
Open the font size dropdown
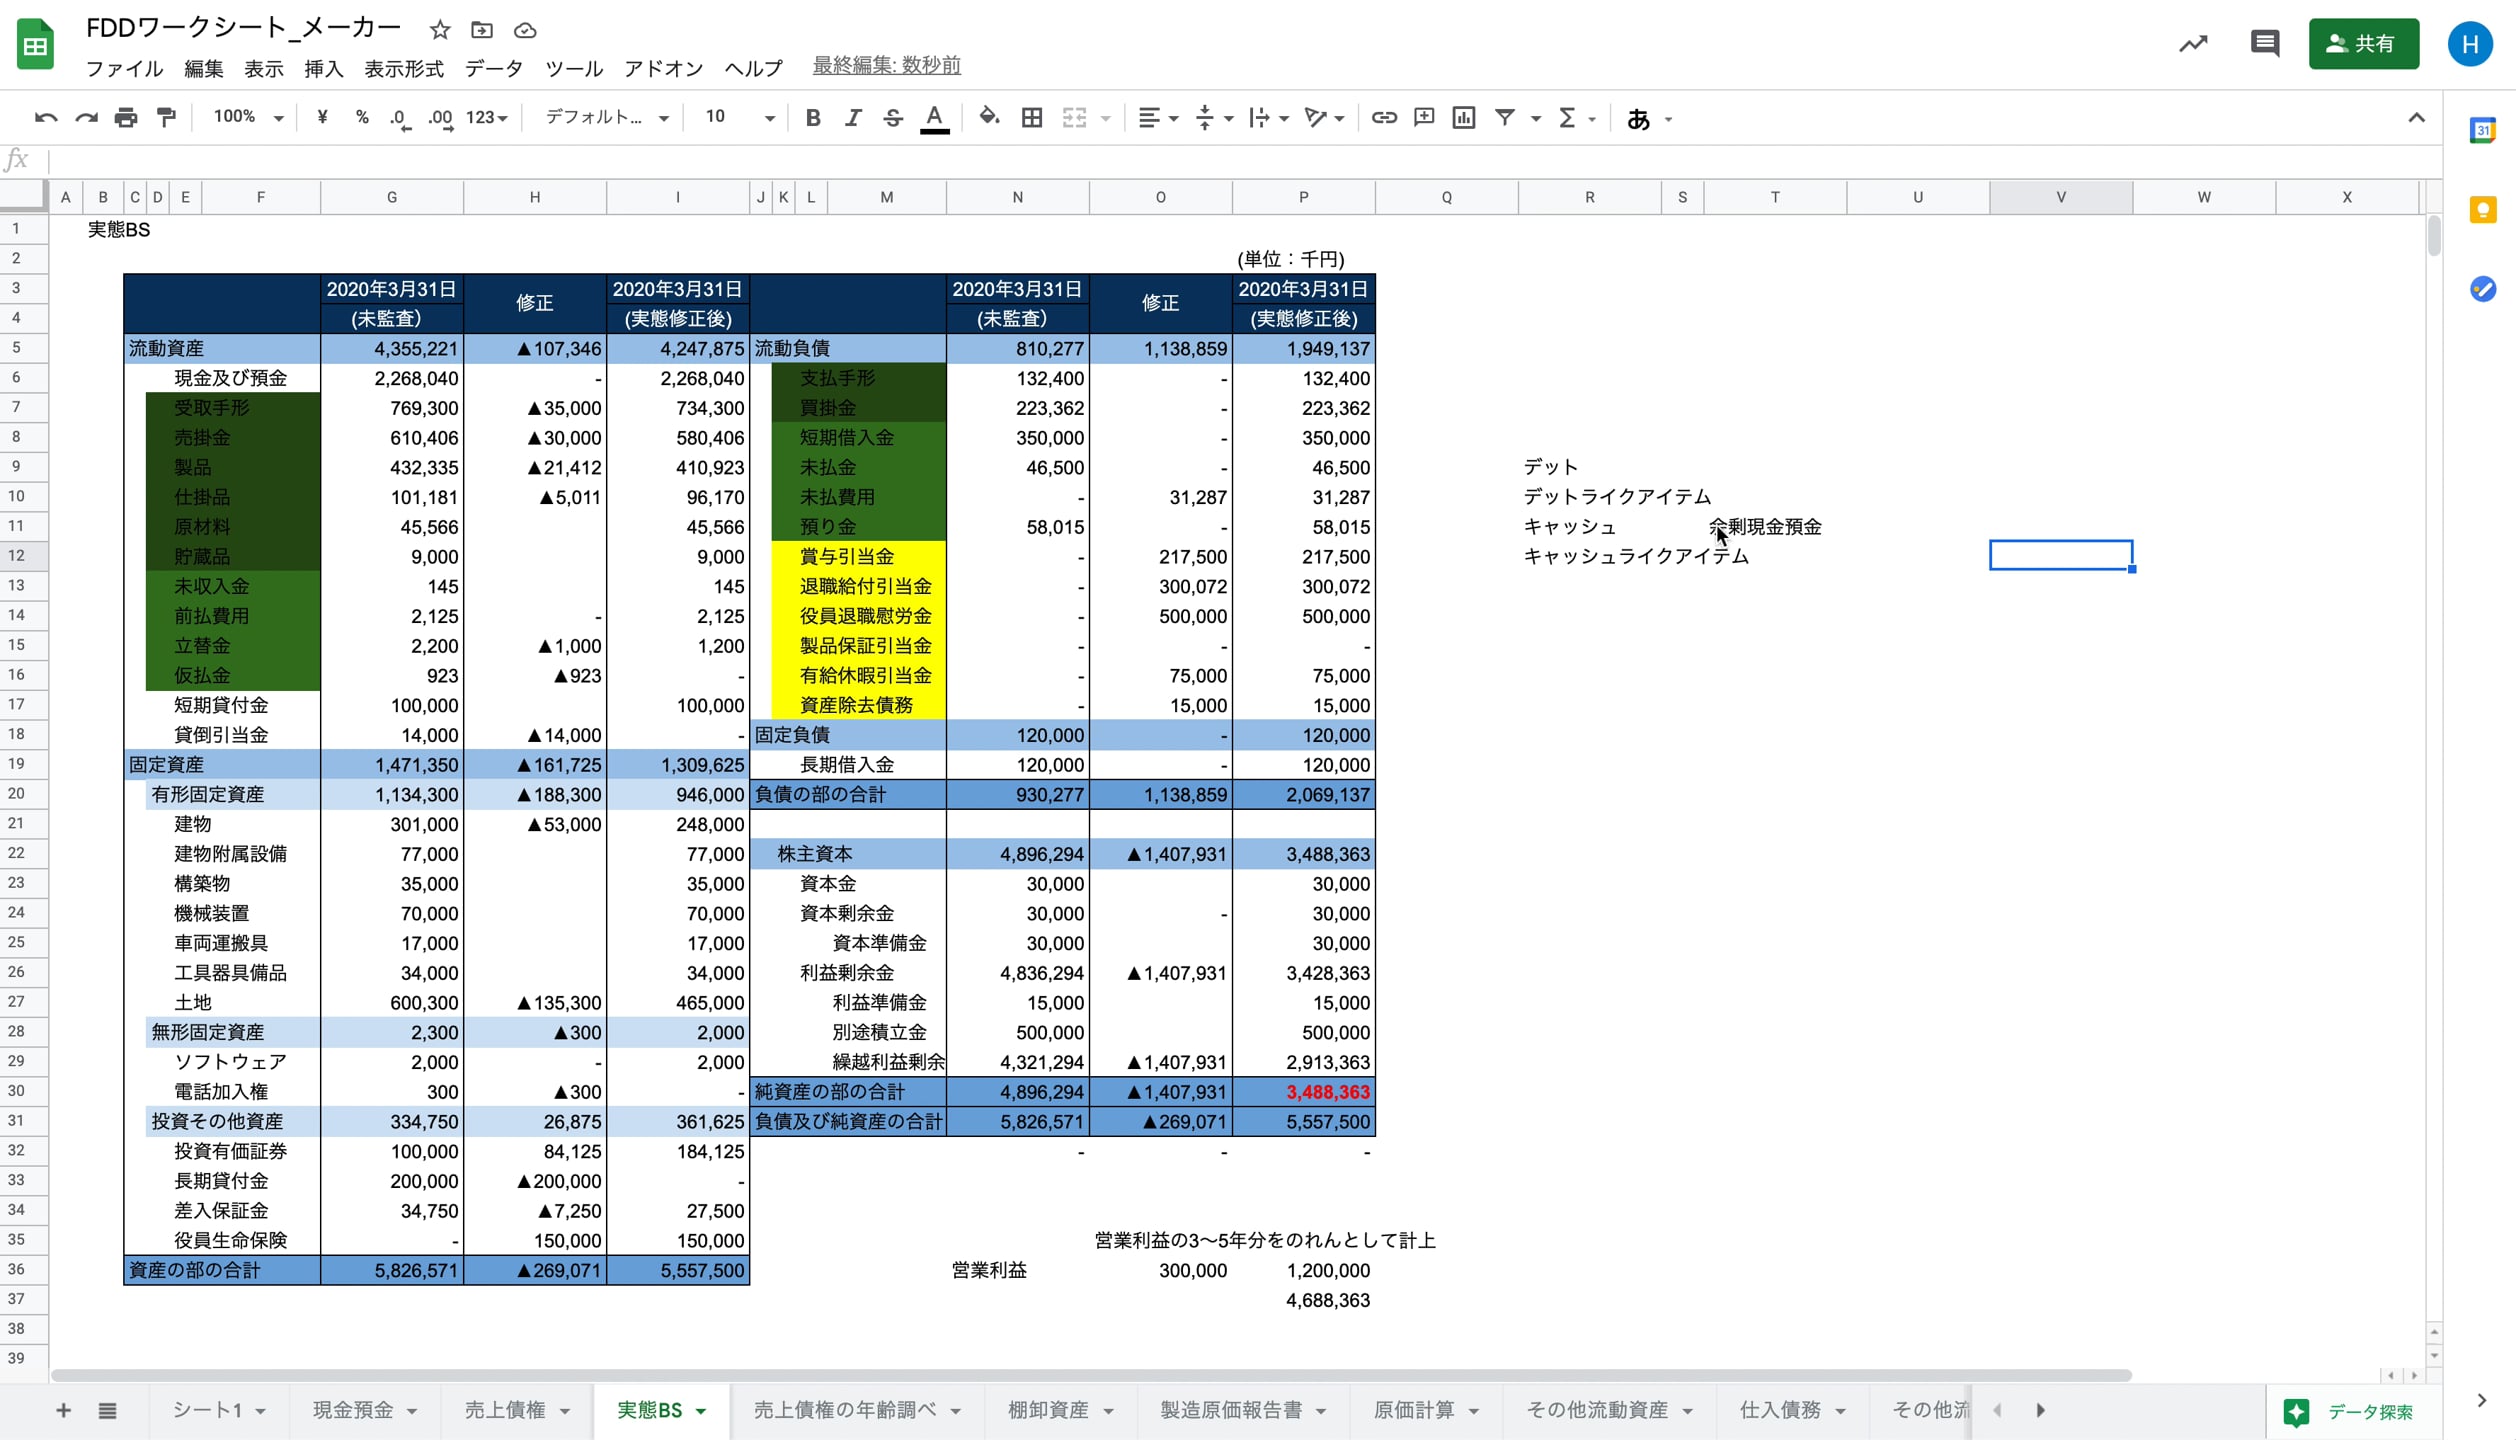tap(740, 118)
